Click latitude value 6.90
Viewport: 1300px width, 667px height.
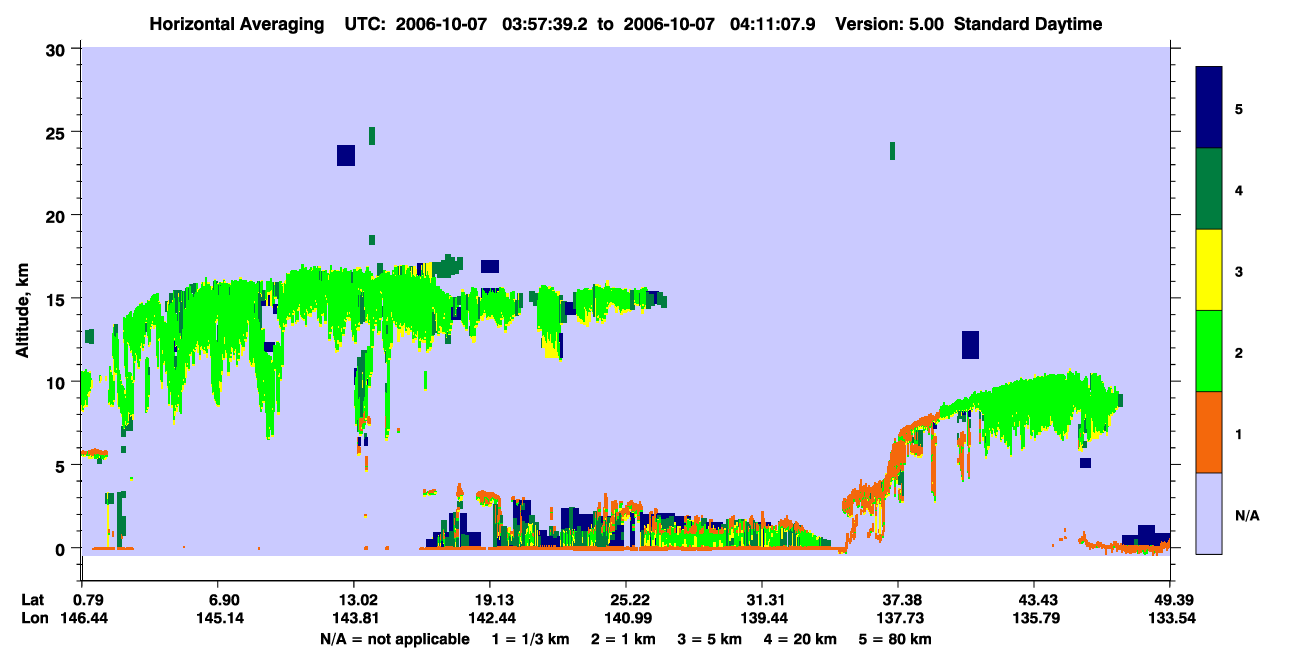(x=217, y=600)
